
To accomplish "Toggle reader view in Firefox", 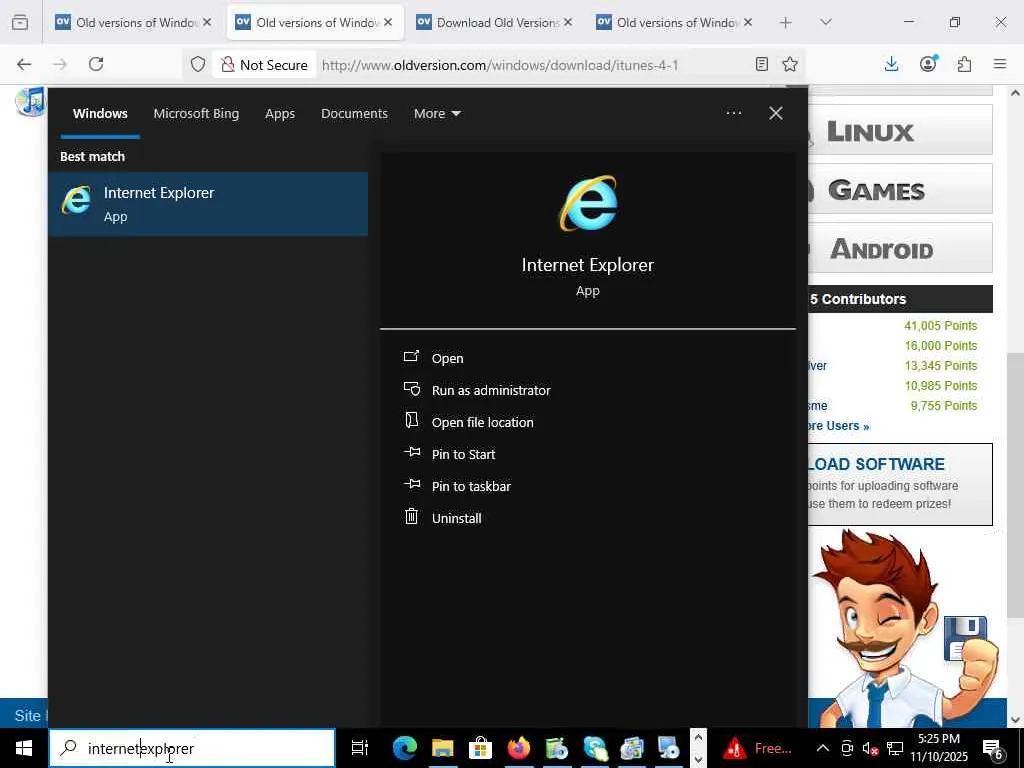I will click(x=761, y=64).
